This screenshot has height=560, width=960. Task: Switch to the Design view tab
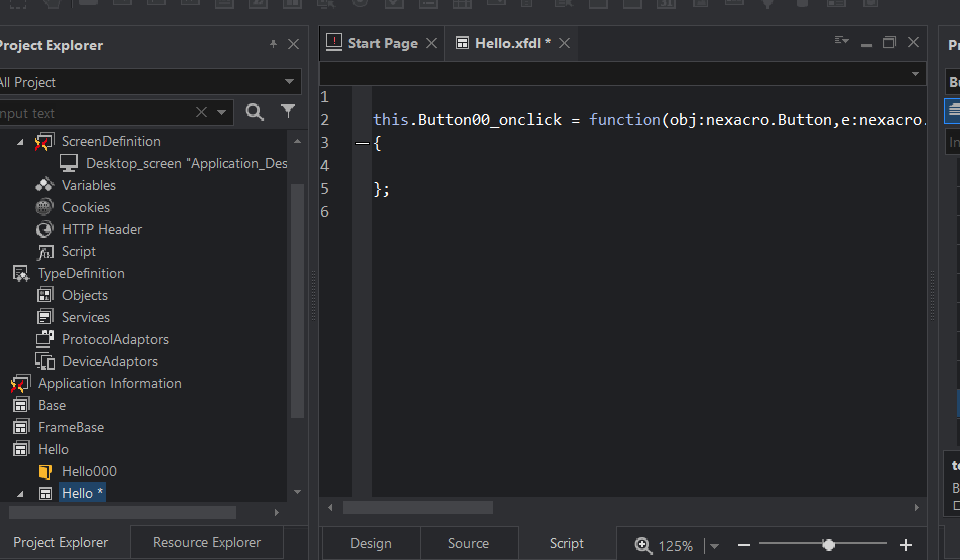[x=370, y=543]
